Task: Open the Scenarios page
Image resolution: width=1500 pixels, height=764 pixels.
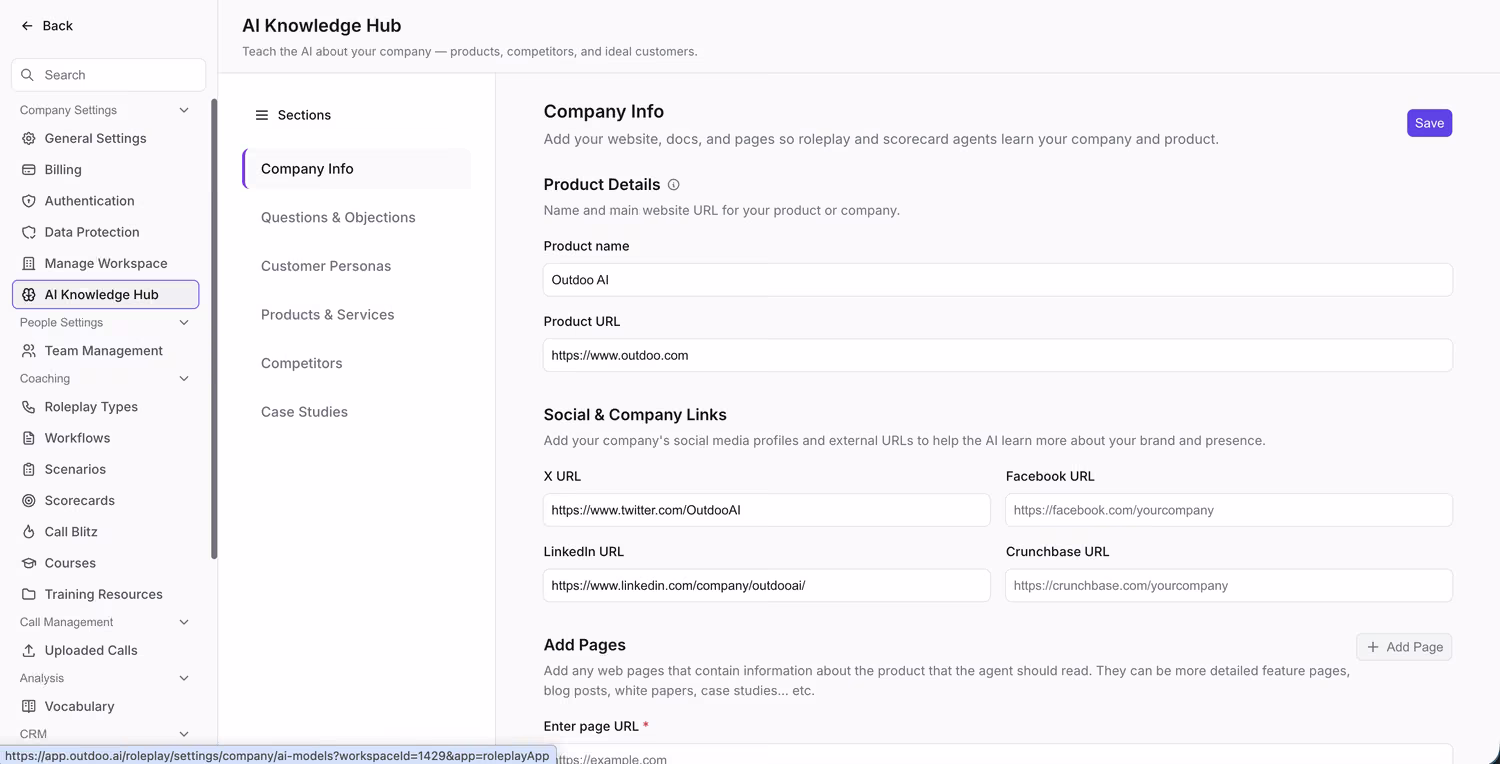Action: (106, 469)
